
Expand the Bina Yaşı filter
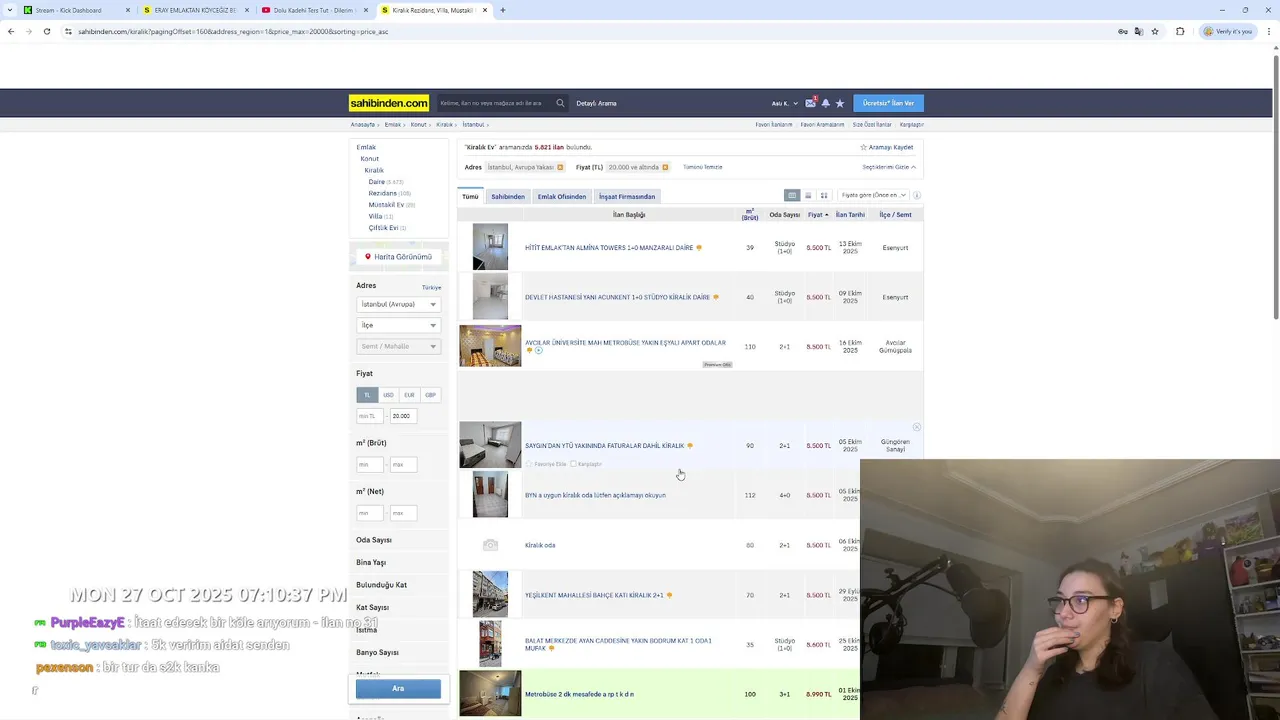click(371, 562)
